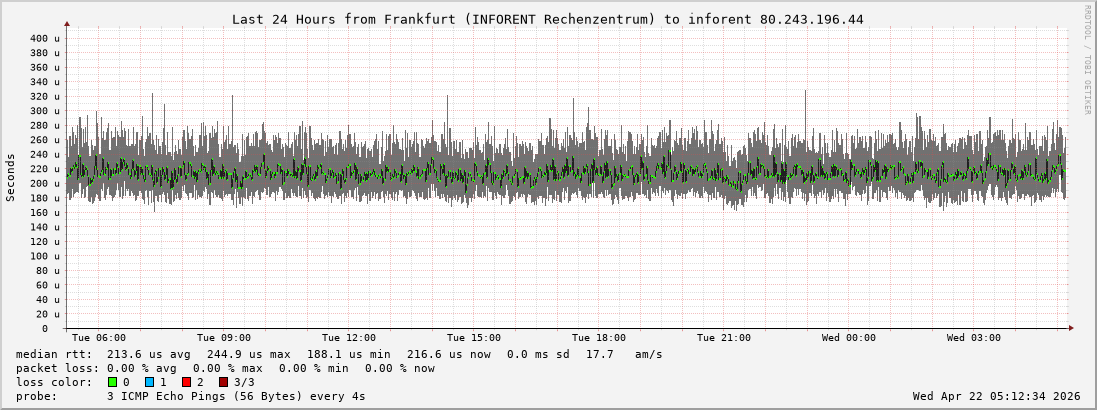Click the probe description ICMP Echo Pings

coord(236,396)
